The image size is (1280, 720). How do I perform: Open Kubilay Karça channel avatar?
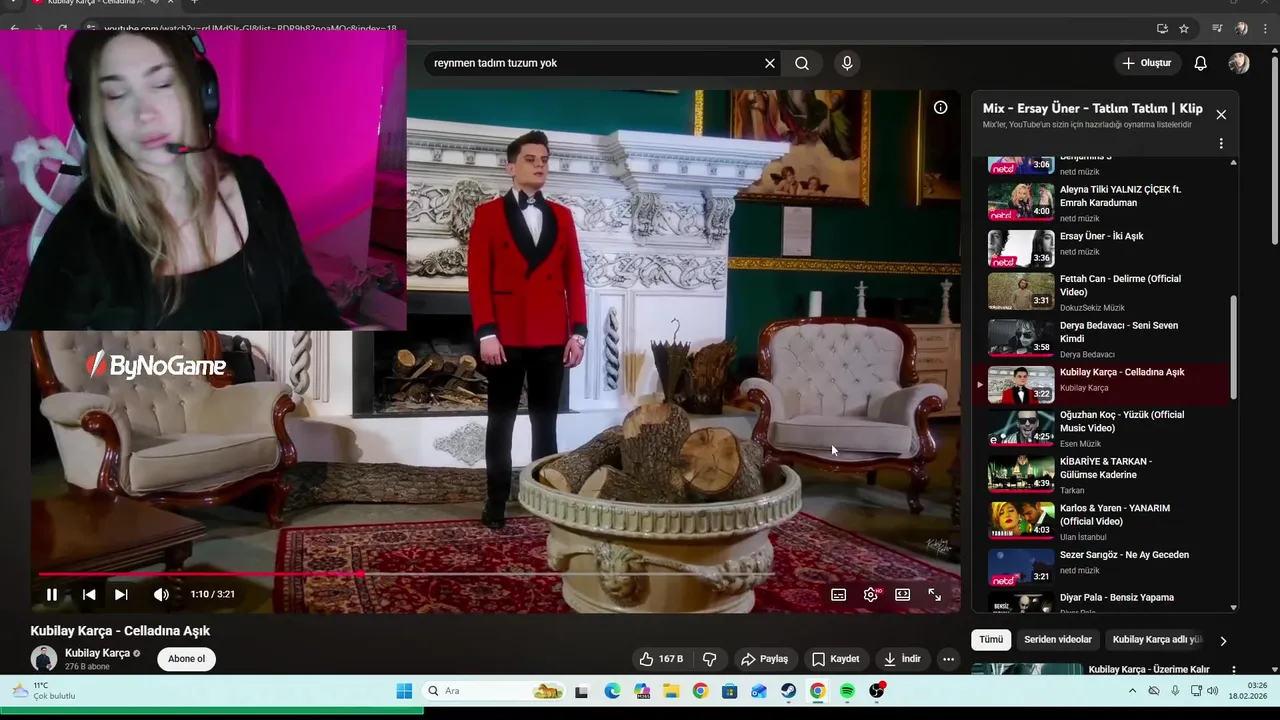coord(44,659)
